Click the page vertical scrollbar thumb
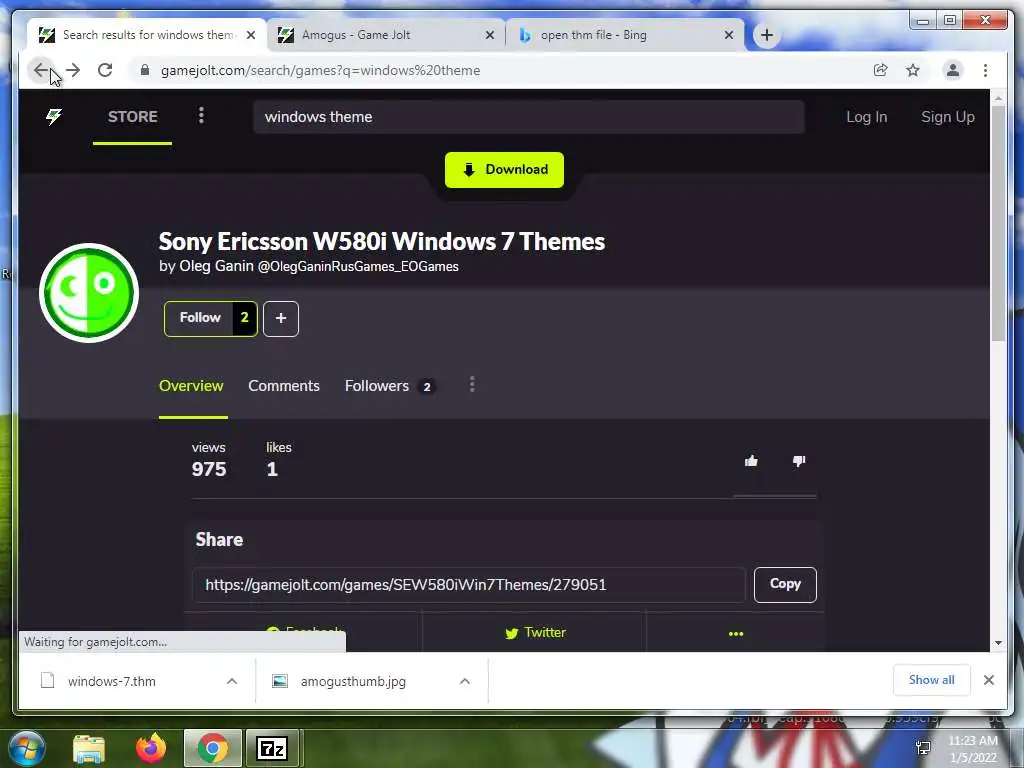 coord(998,222)
